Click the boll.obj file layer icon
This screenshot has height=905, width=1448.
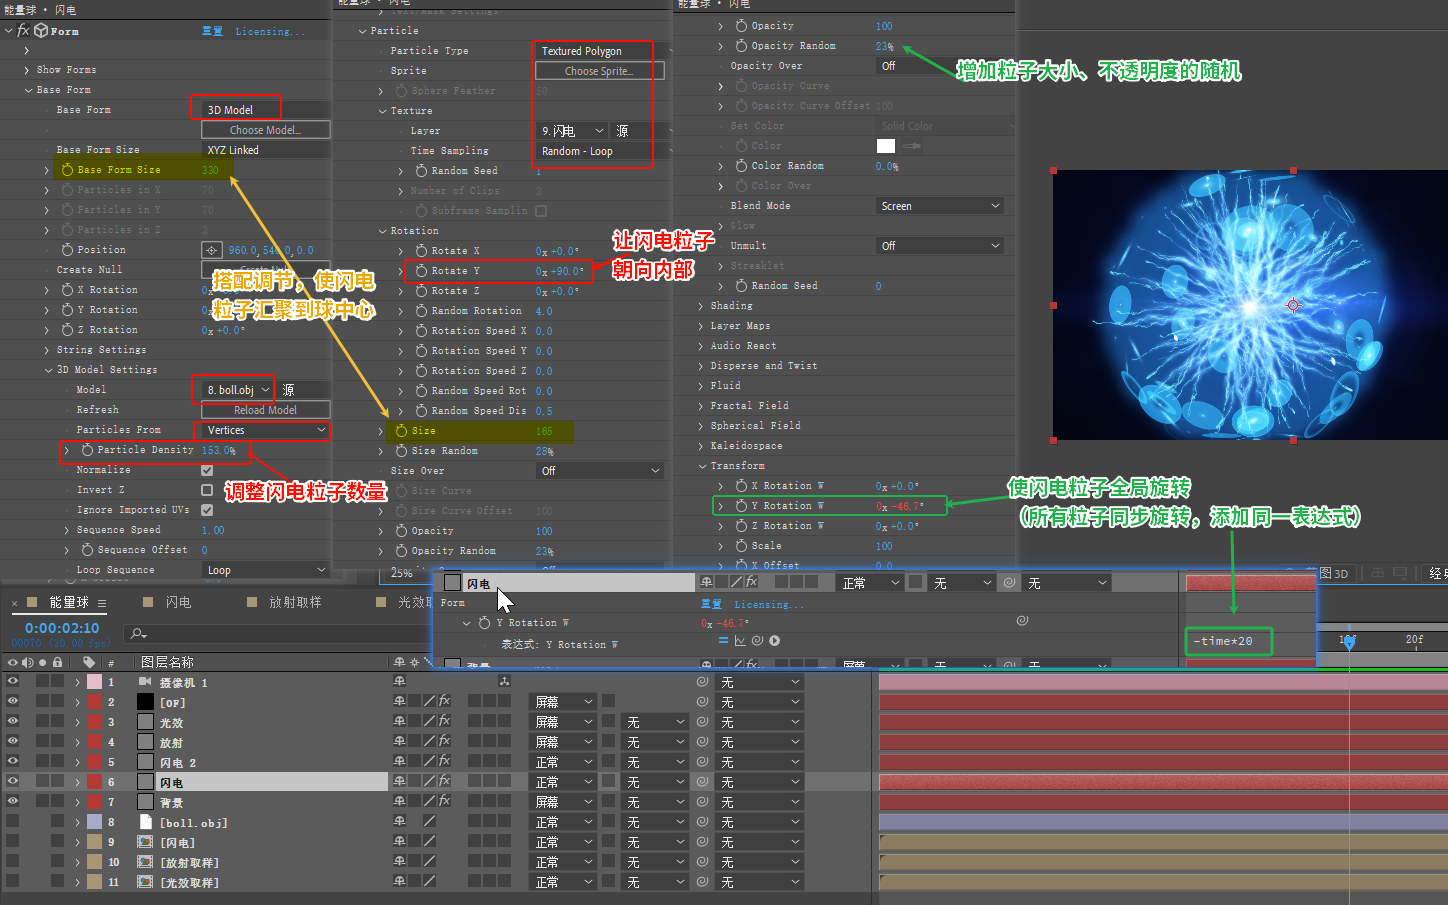coord(145,822)
